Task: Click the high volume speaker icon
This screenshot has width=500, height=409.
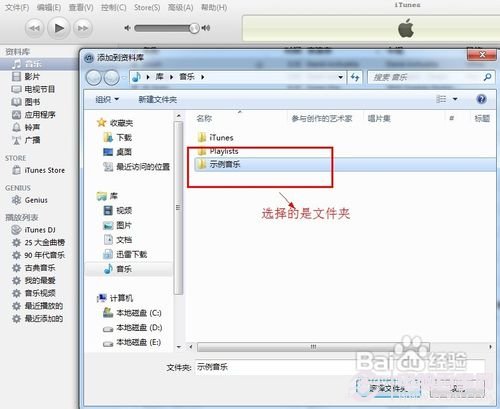Action: point(206,28)
